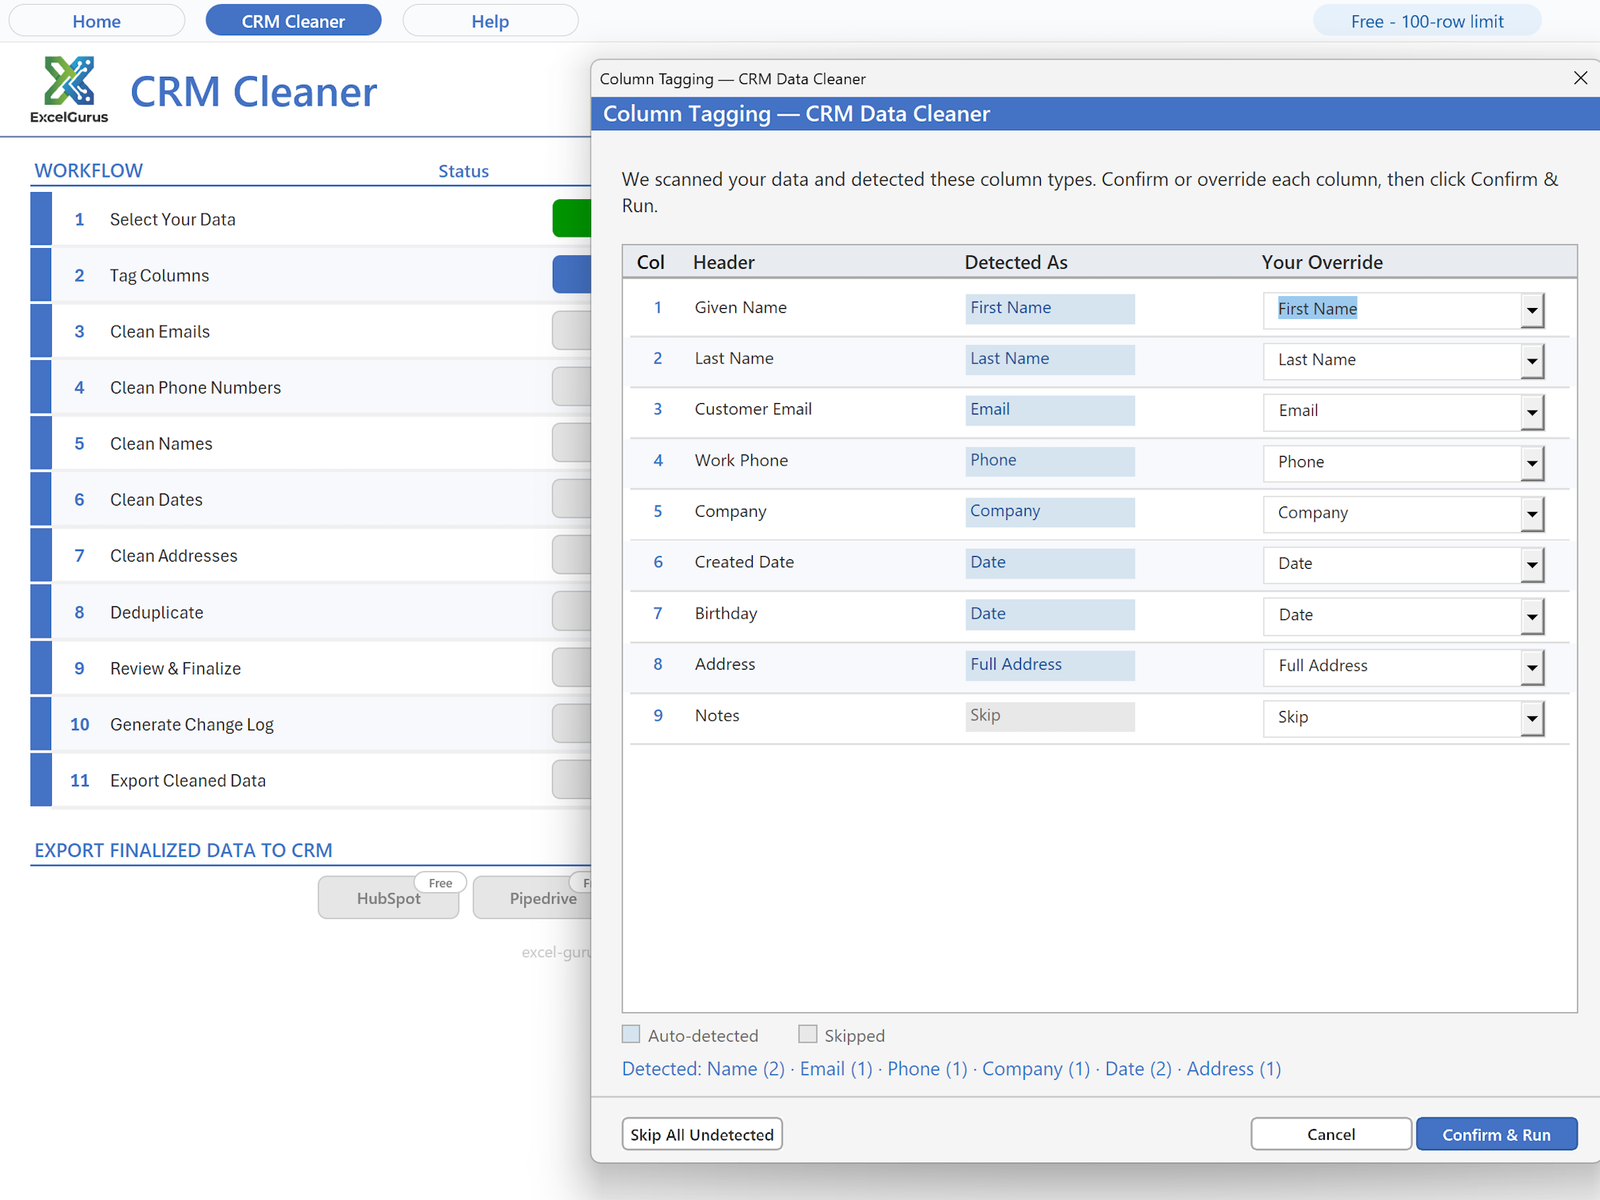Click the Free badge on HubSpot button

click(x=440, y=883)
